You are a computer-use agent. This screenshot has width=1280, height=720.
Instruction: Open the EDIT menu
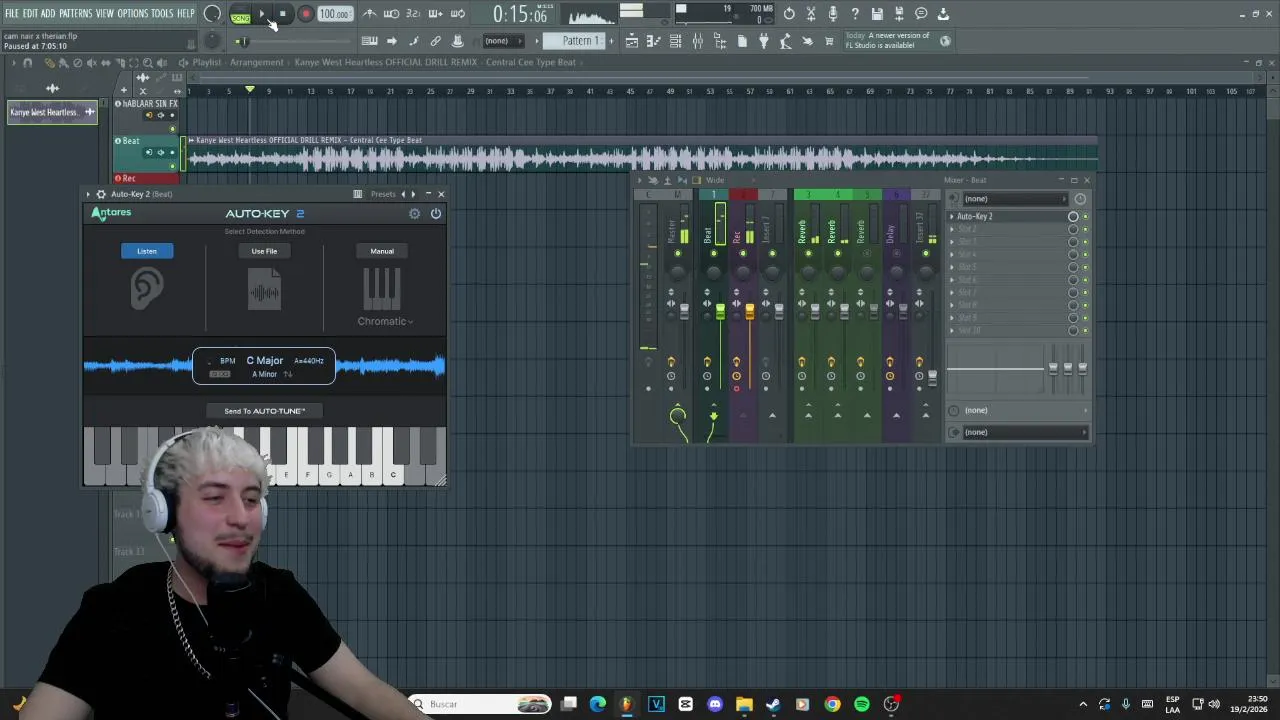[x=30, y=13]
